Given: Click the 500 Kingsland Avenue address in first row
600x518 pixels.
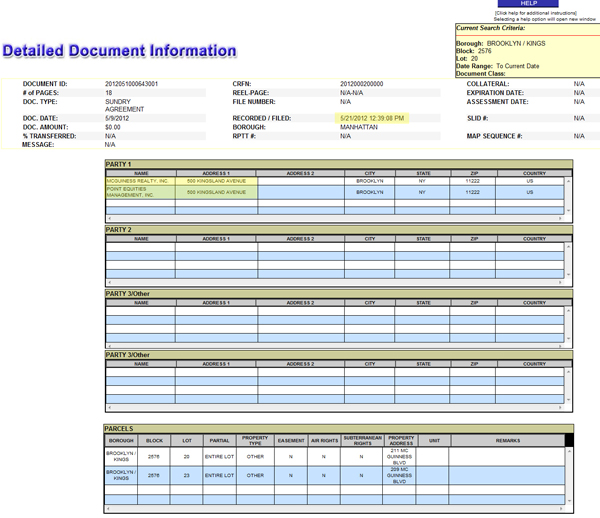Looking at the screenshot, I should pos(216,181).
